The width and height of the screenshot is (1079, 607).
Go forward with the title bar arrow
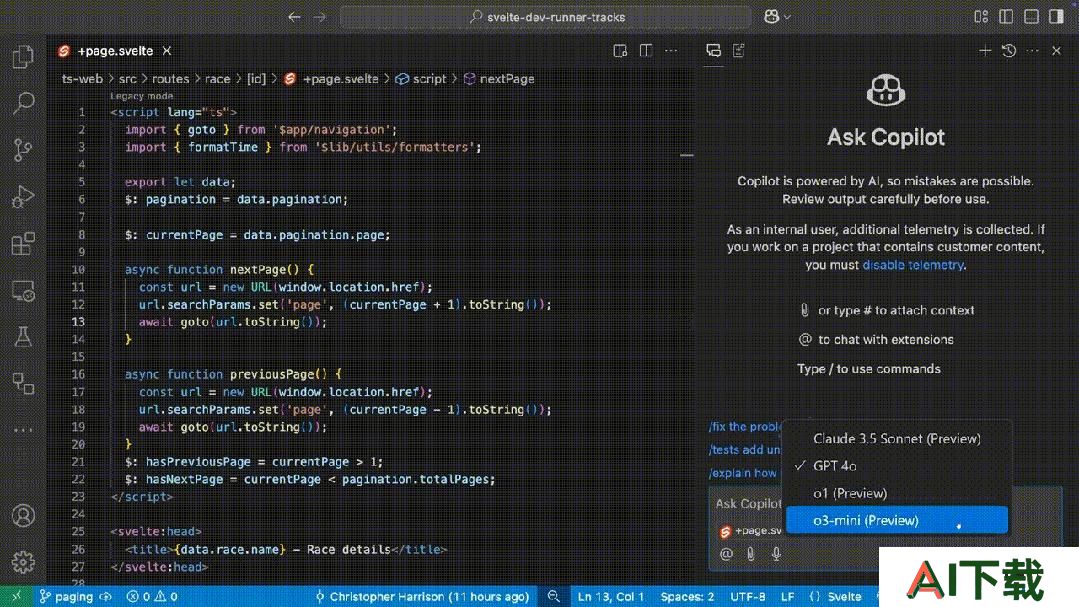click(320, 17)
